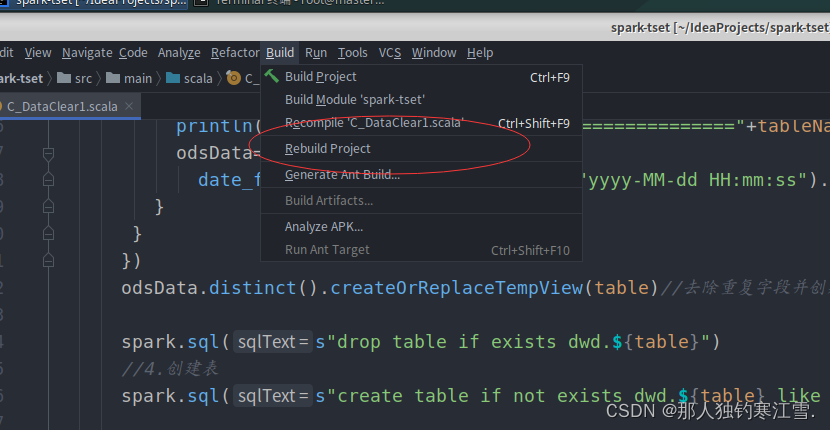Open the Run menu
The height and width of the screenshot is (430, 830).
tap(316, 53)
